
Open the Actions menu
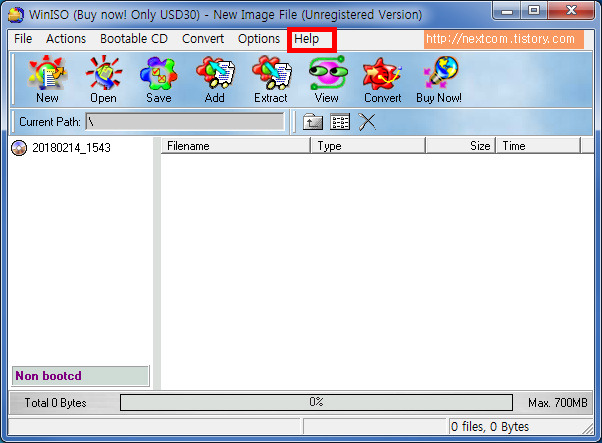pyautogui.click(x=66, y=39)
